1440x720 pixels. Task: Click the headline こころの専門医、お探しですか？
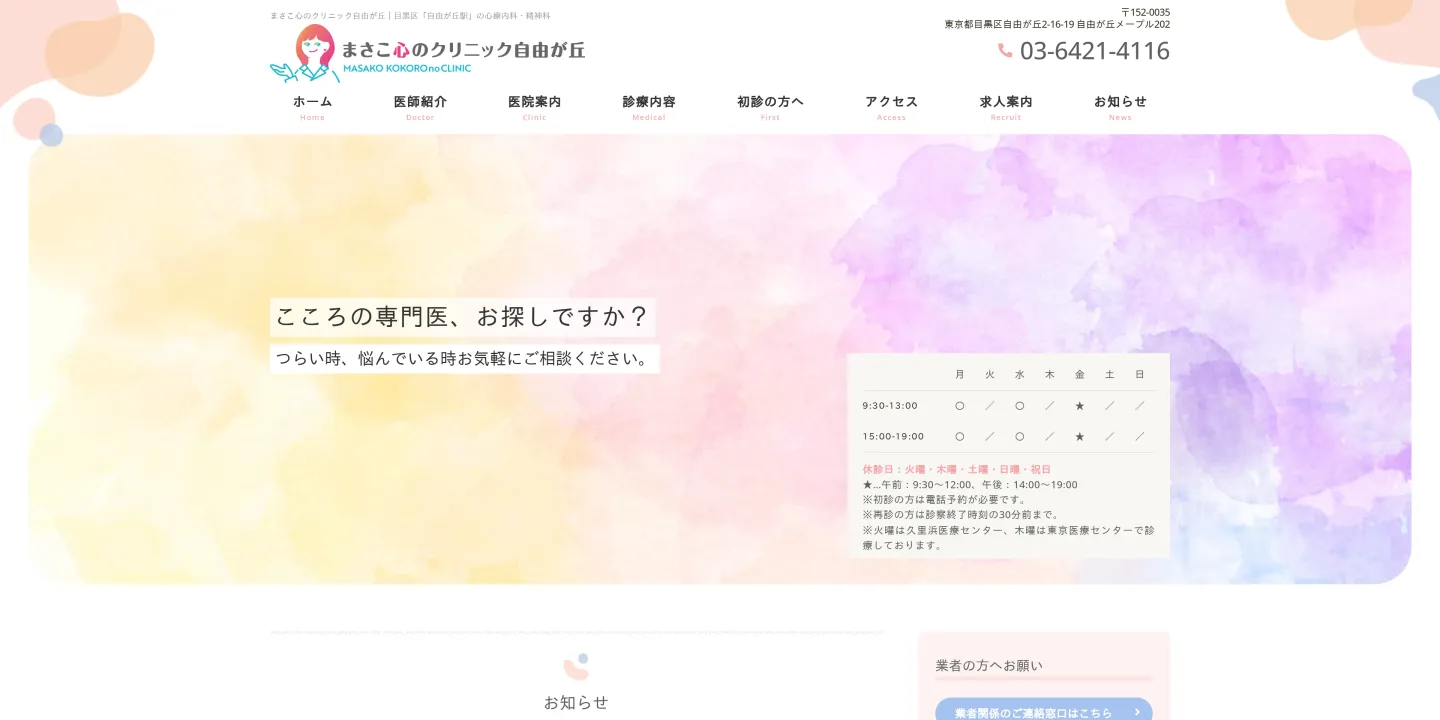pyautogui.click(x=463, y=316)
